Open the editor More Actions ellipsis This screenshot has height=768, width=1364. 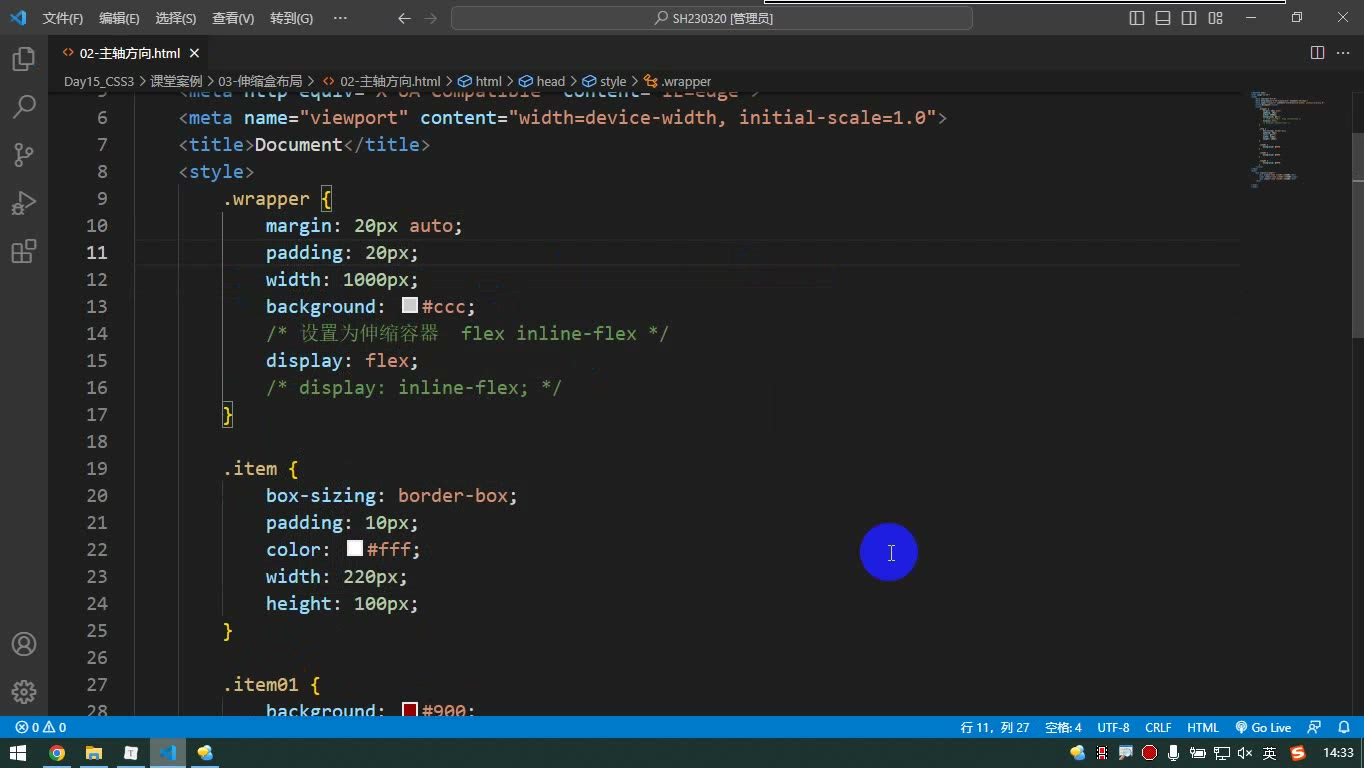1343,53
